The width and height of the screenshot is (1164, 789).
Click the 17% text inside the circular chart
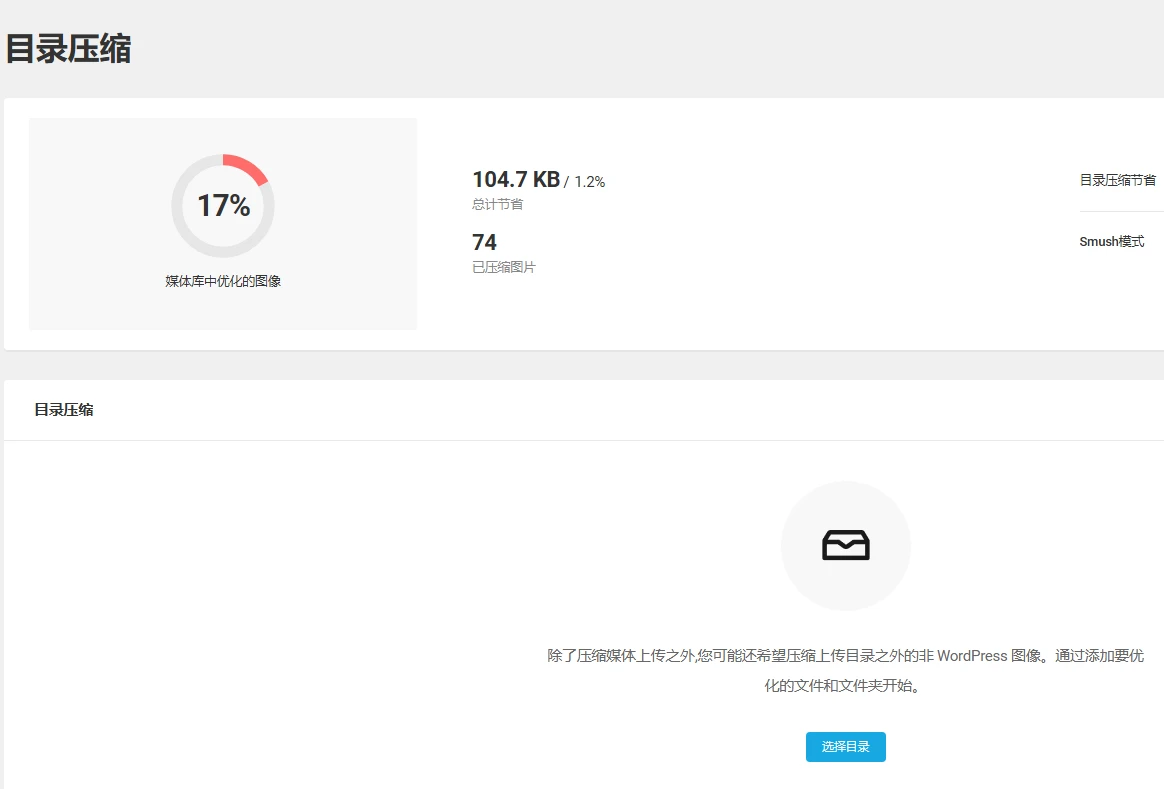pyautogui.click(x=222, y=204)
